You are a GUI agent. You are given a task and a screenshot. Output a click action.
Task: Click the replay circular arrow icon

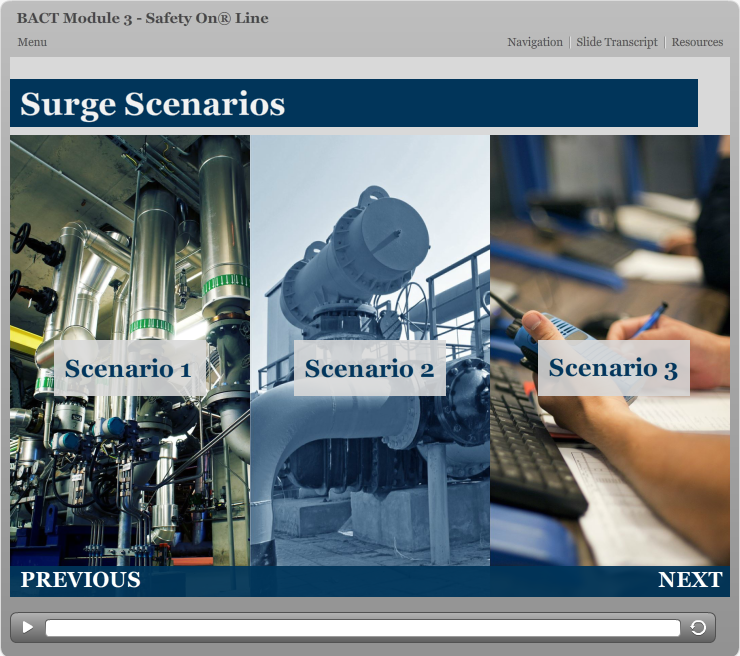pos(698,627)
